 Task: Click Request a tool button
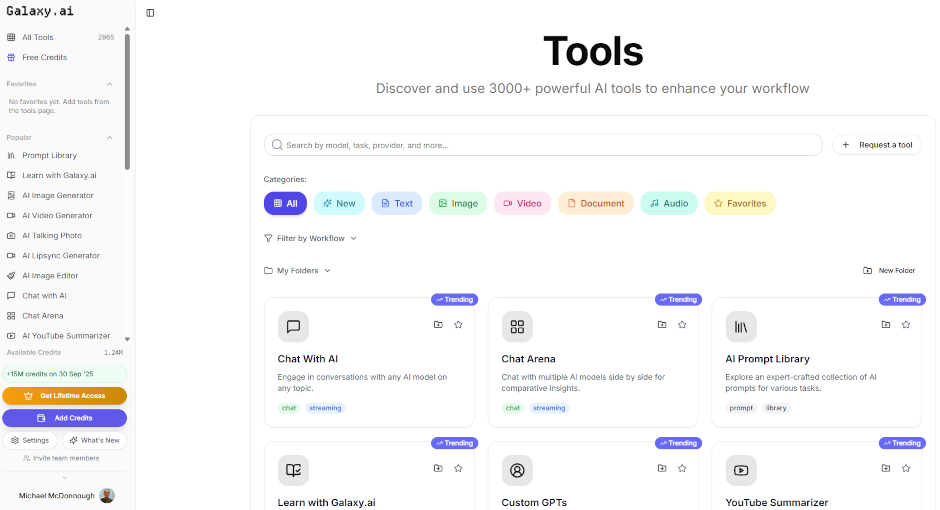click(877, 145)
